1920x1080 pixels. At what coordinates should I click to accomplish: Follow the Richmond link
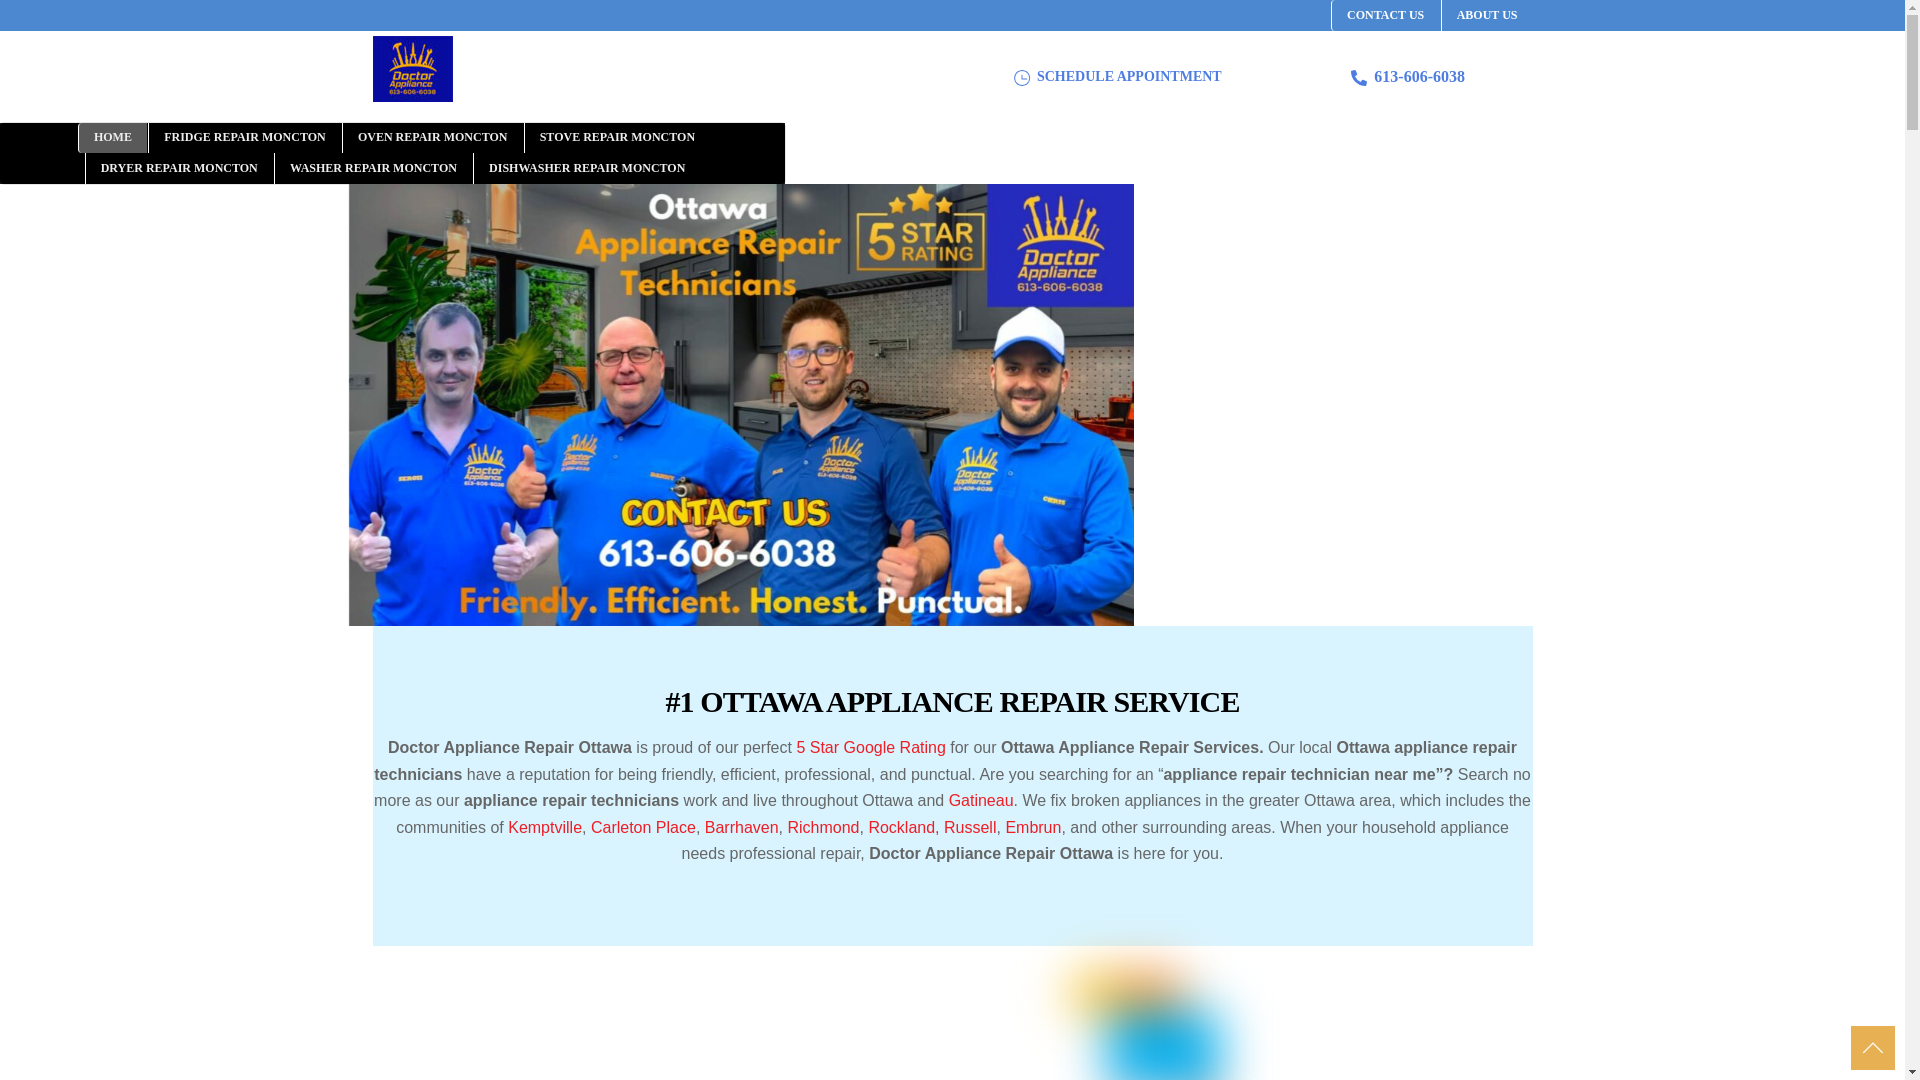tap(823, 828)
